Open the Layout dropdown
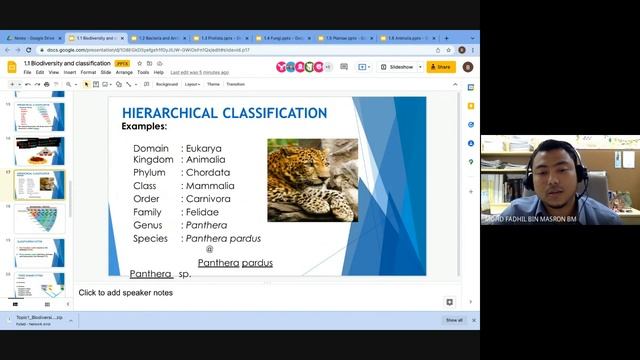This screenshot has height=360, width=640. pyautogui.click(x=192, y=84)
